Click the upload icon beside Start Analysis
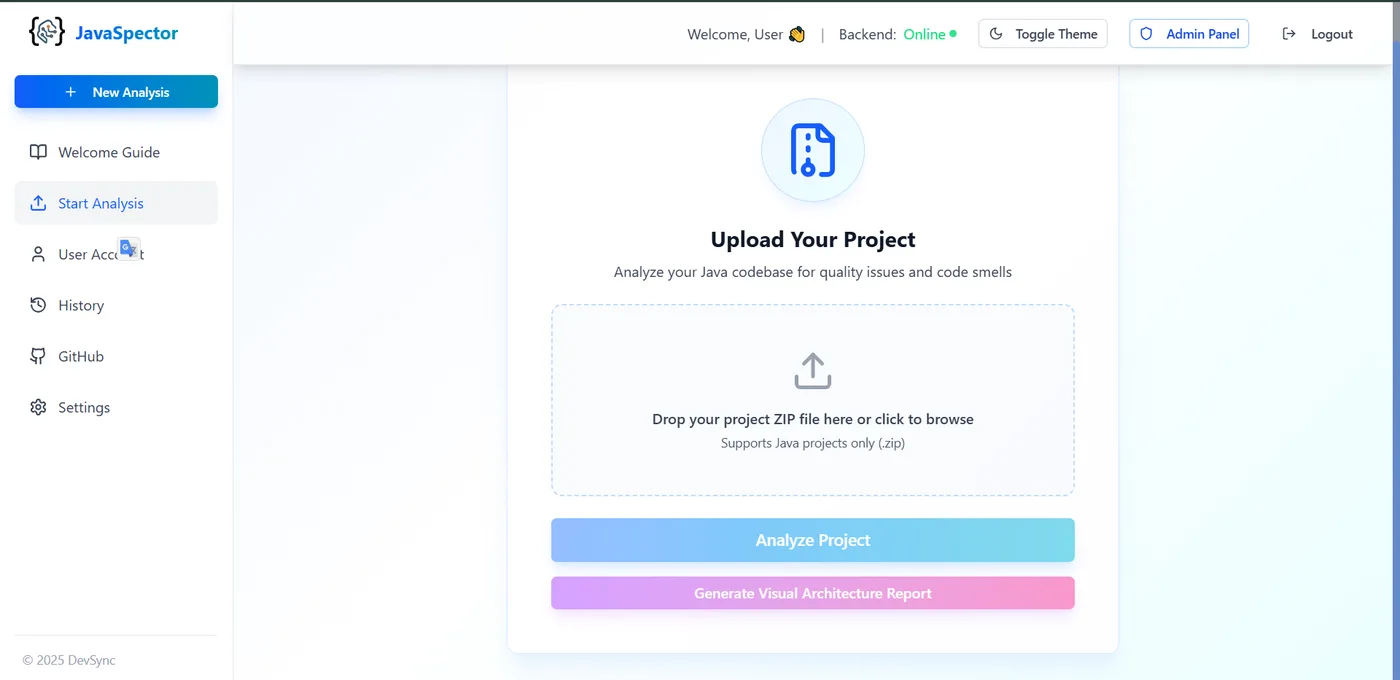This screenshot has width=1400, height=680. pos(38,203)
